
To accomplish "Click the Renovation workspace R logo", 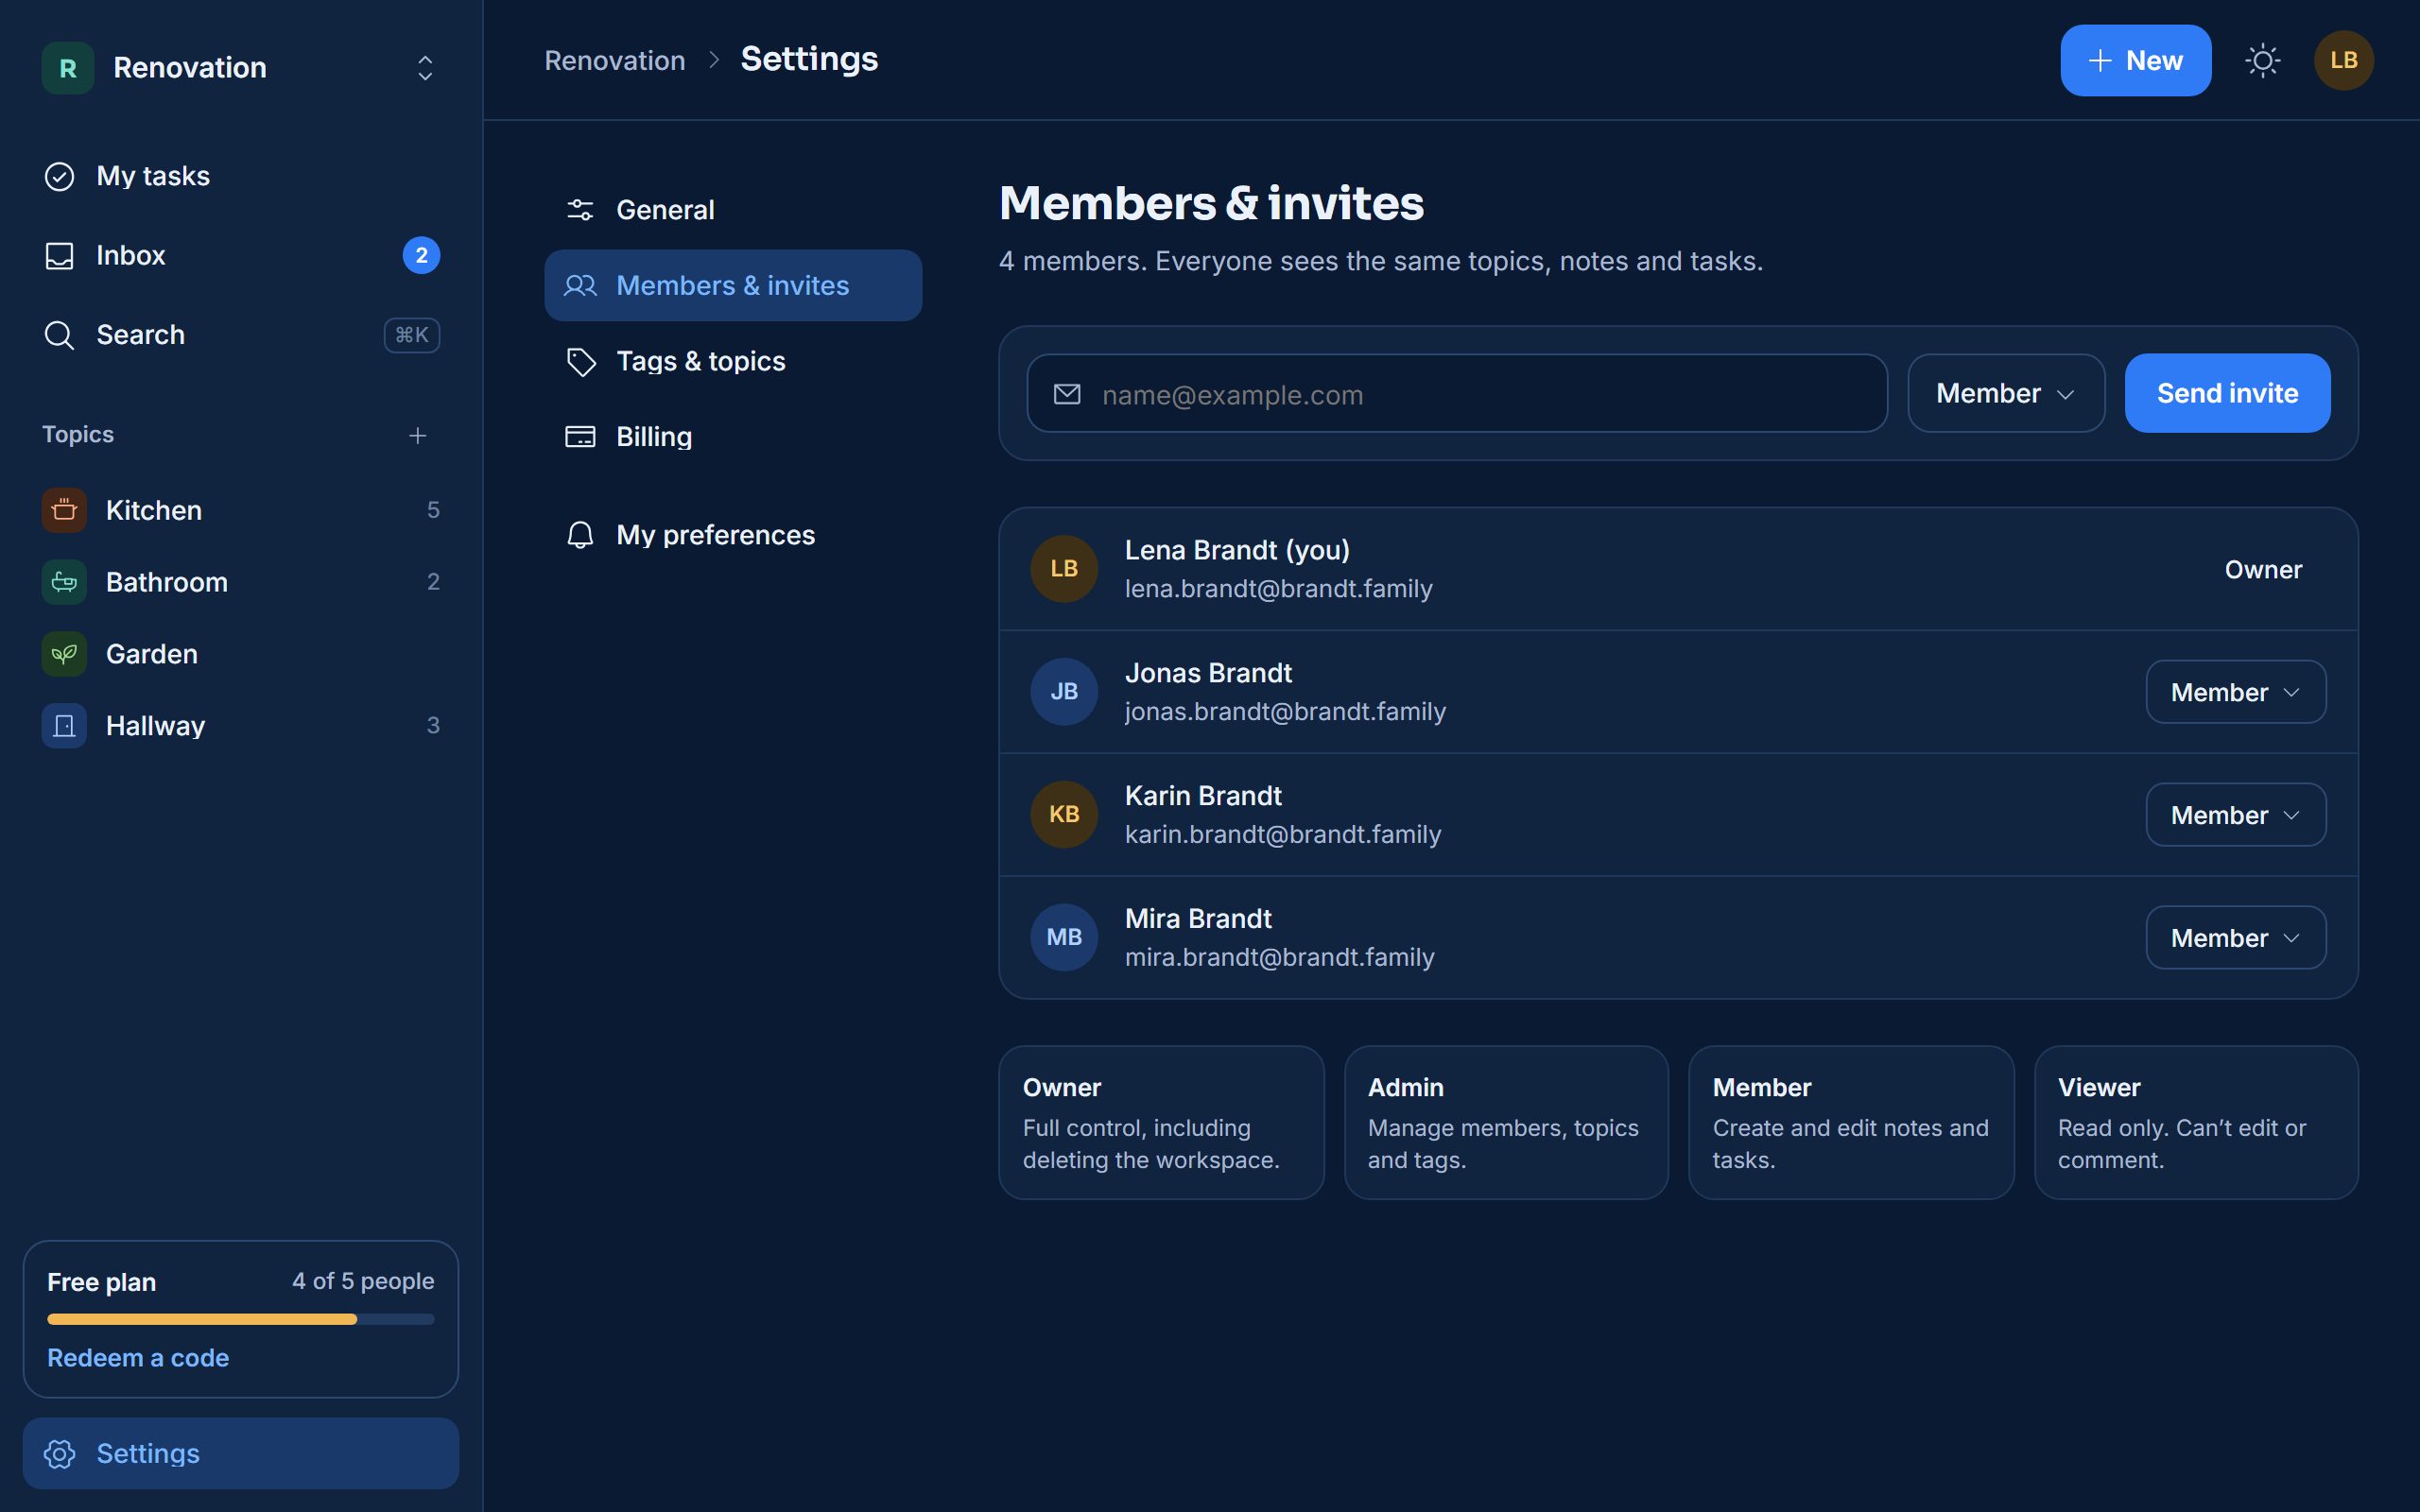I will (68, 68).
